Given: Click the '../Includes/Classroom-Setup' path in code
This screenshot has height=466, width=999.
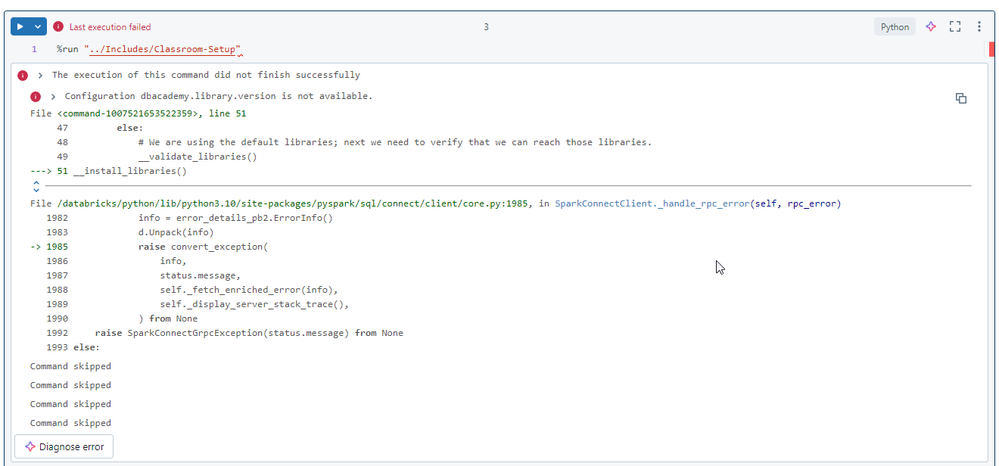Looking at the screenshot, I should point(164,49).
